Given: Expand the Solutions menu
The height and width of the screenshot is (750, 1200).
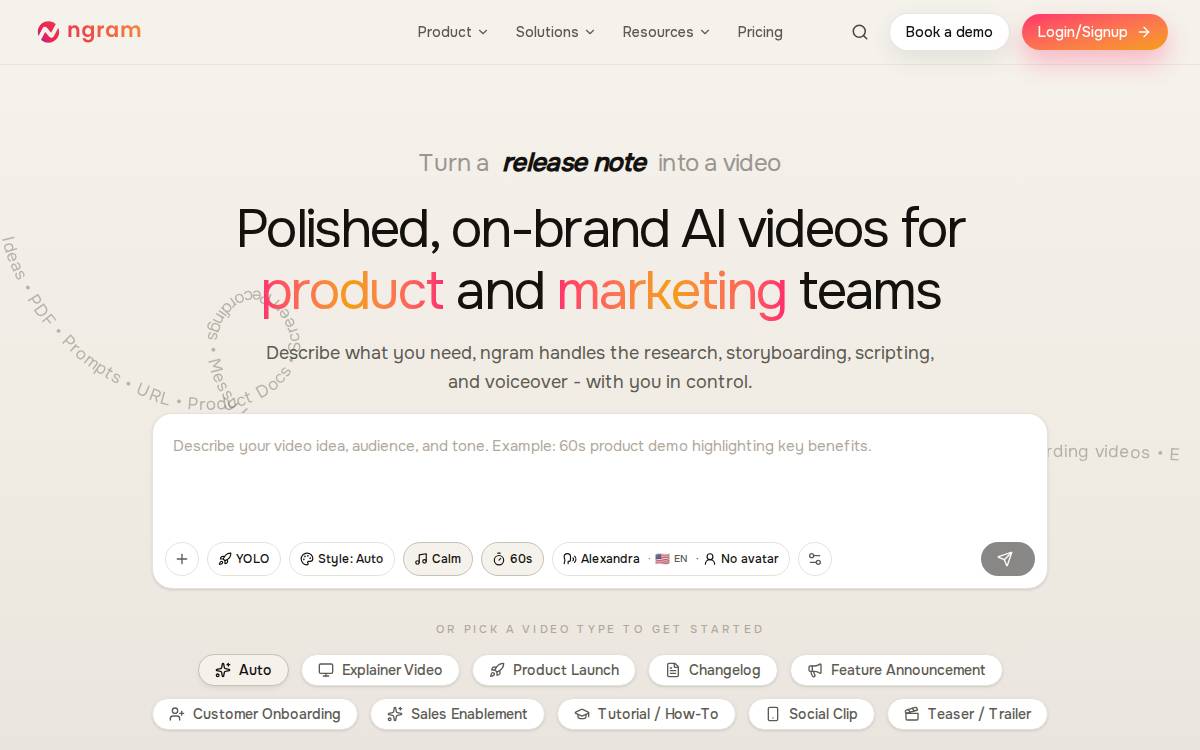Looking at the screenshot, I should [555, 32].
